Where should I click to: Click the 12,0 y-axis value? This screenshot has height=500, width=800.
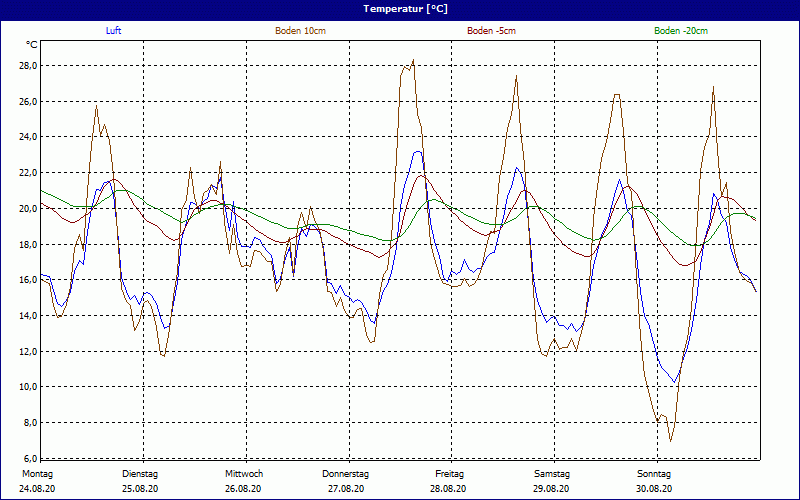(x=29, y=352)
